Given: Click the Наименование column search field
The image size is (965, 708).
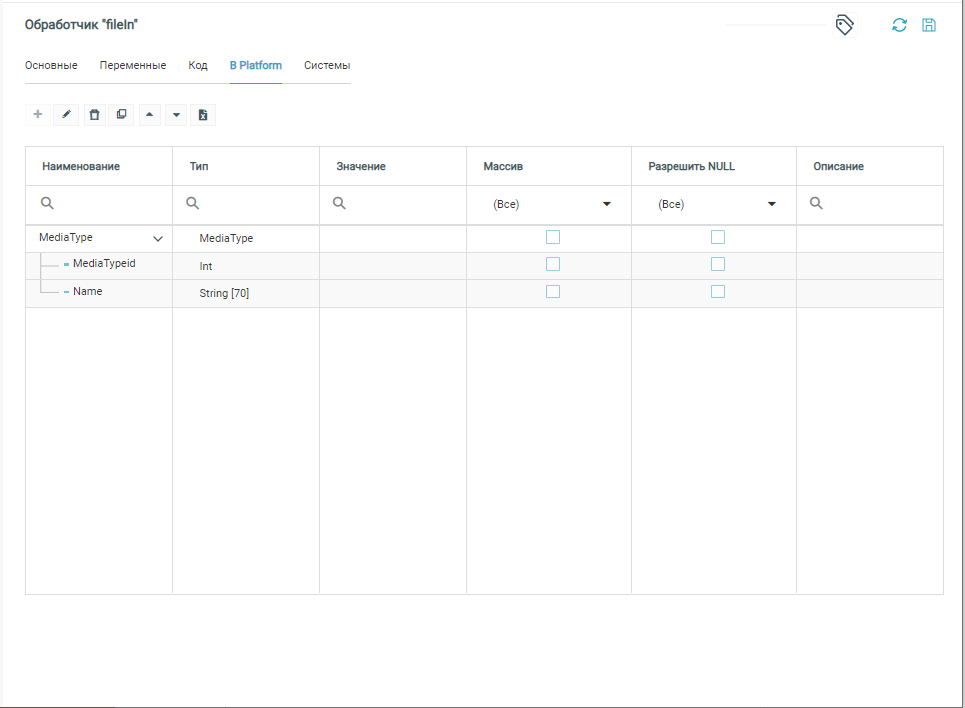Looking at the screenshot, I should 105,204.
